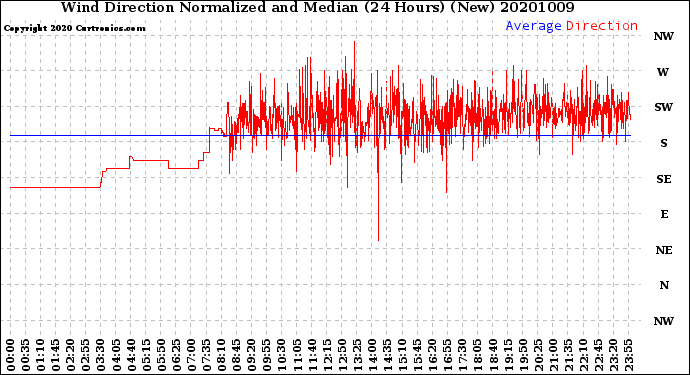Image resolution: width=690 pixels, height=375 pixels.
Task: Click the 'S' axis label
Action: 664,143
